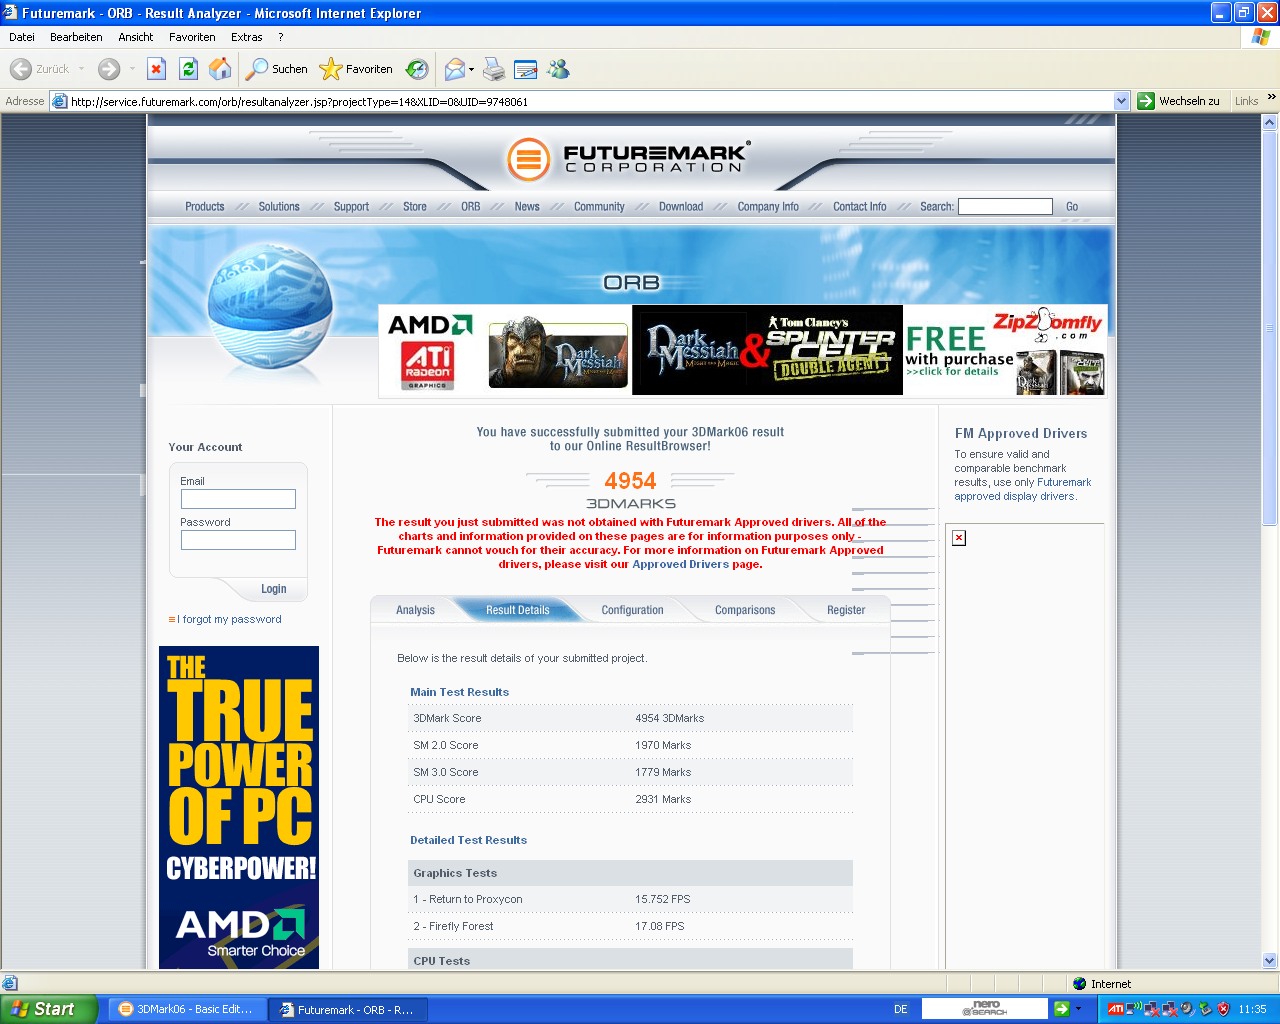This screenshot has height=1024, width=1280.
Task: Go to the home page via house icon
Action: (x=220, y=69)
